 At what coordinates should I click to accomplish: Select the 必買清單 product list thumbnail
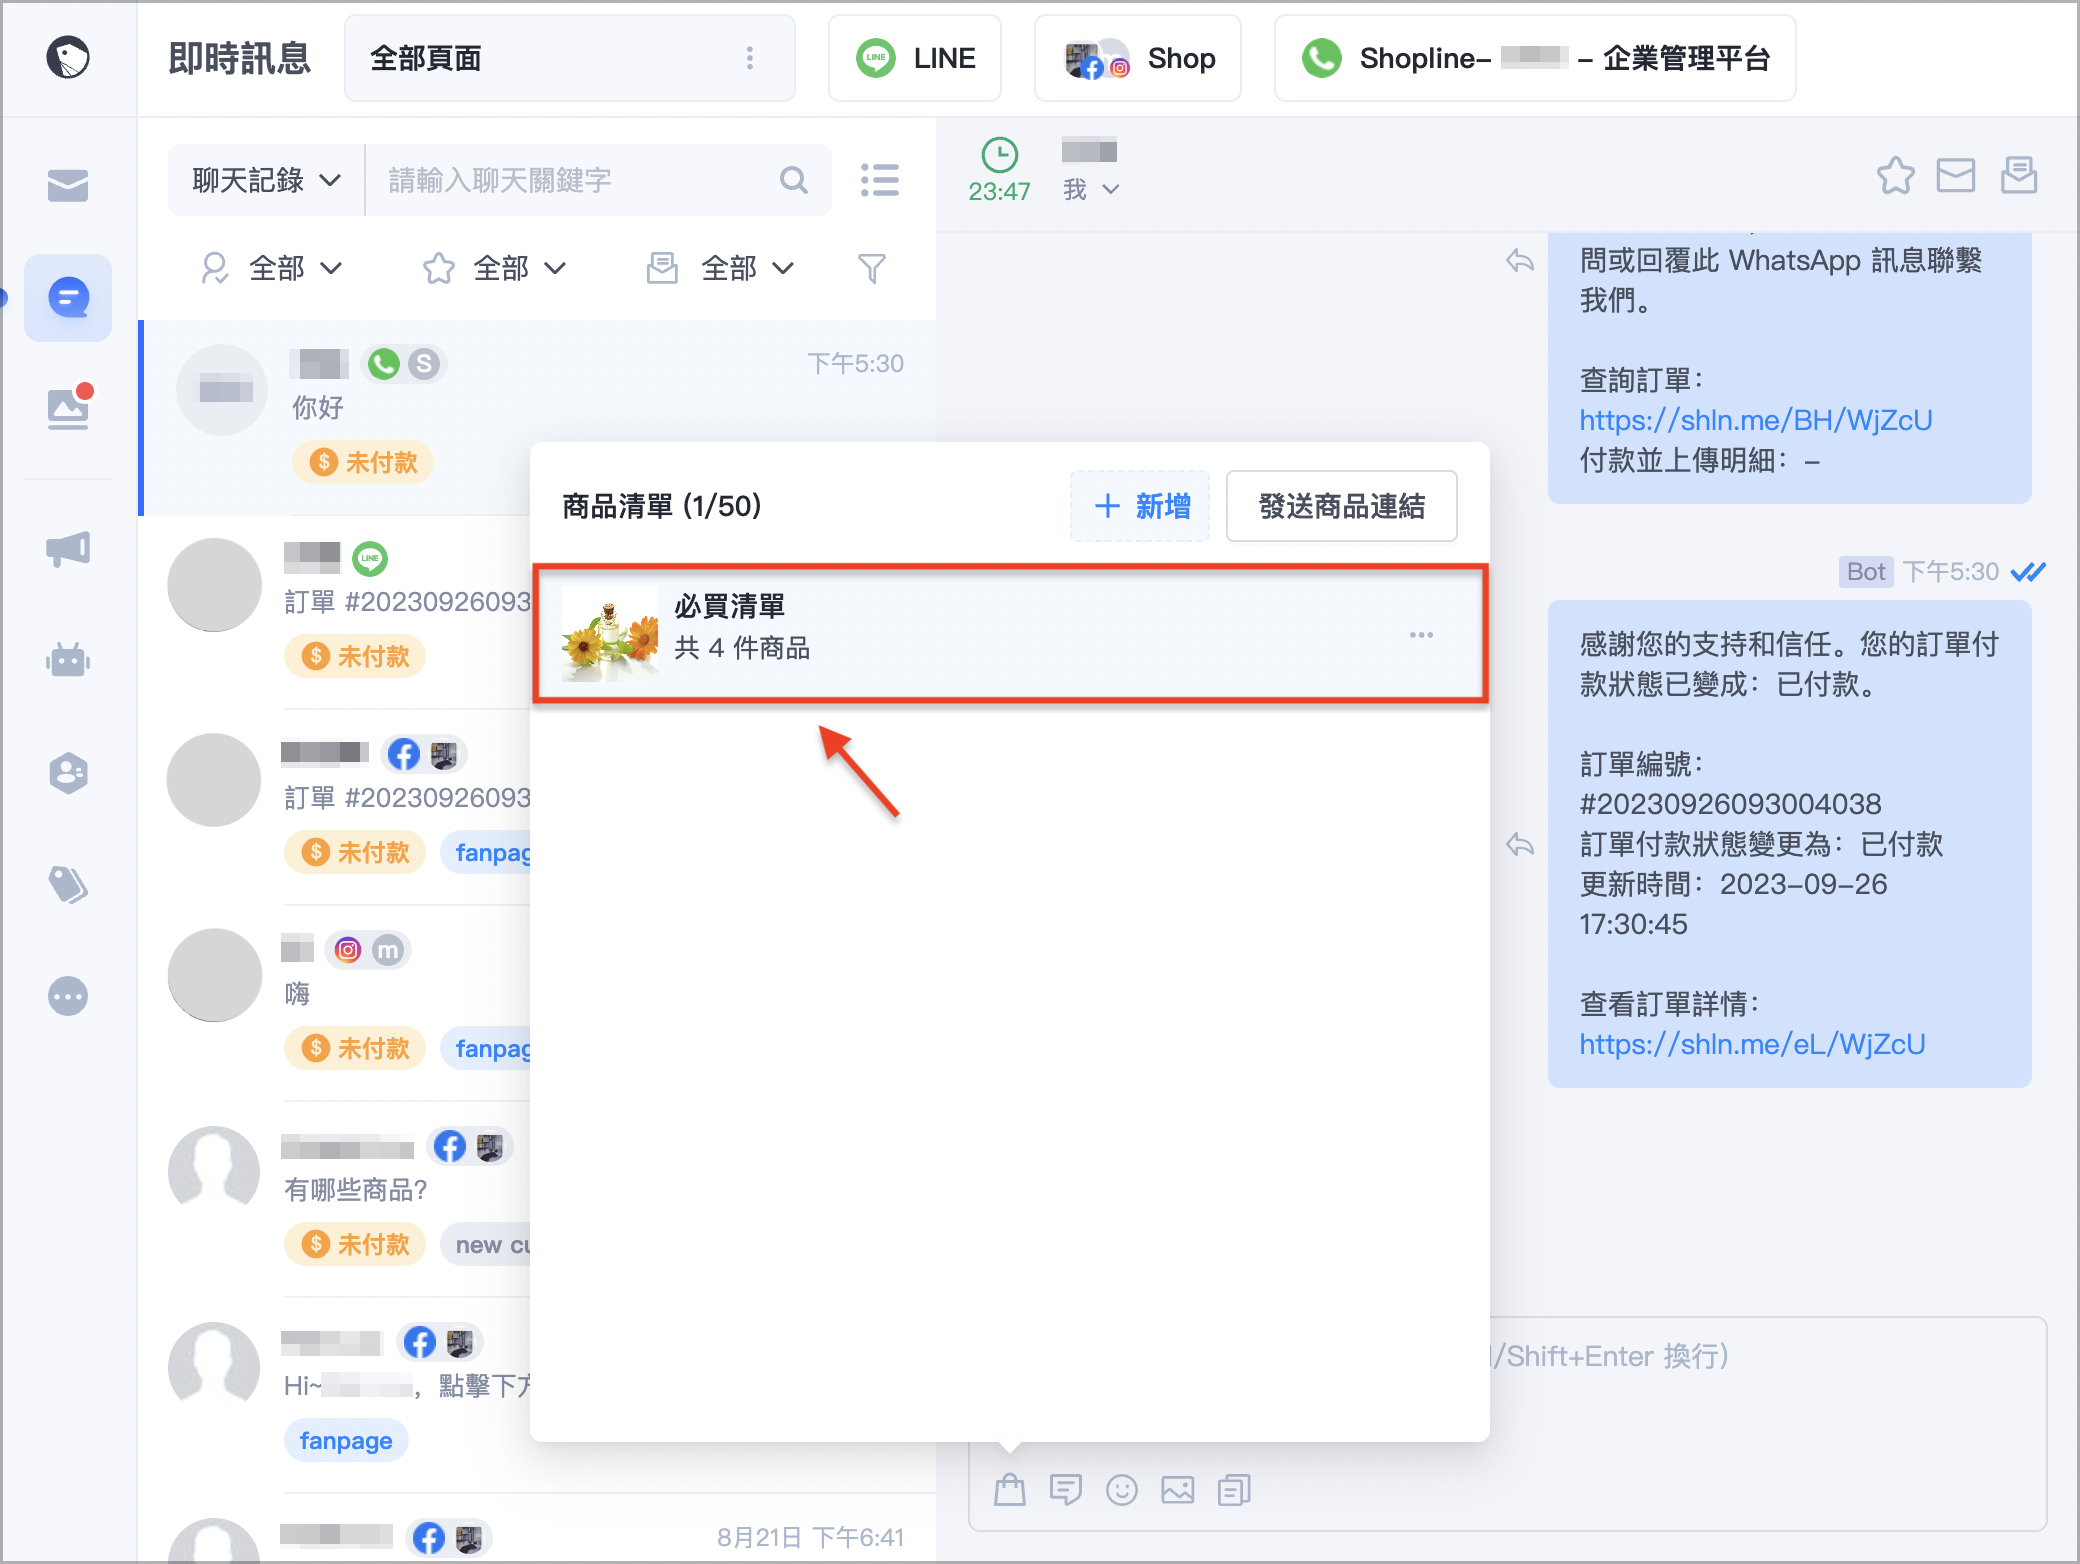(610, 634)
